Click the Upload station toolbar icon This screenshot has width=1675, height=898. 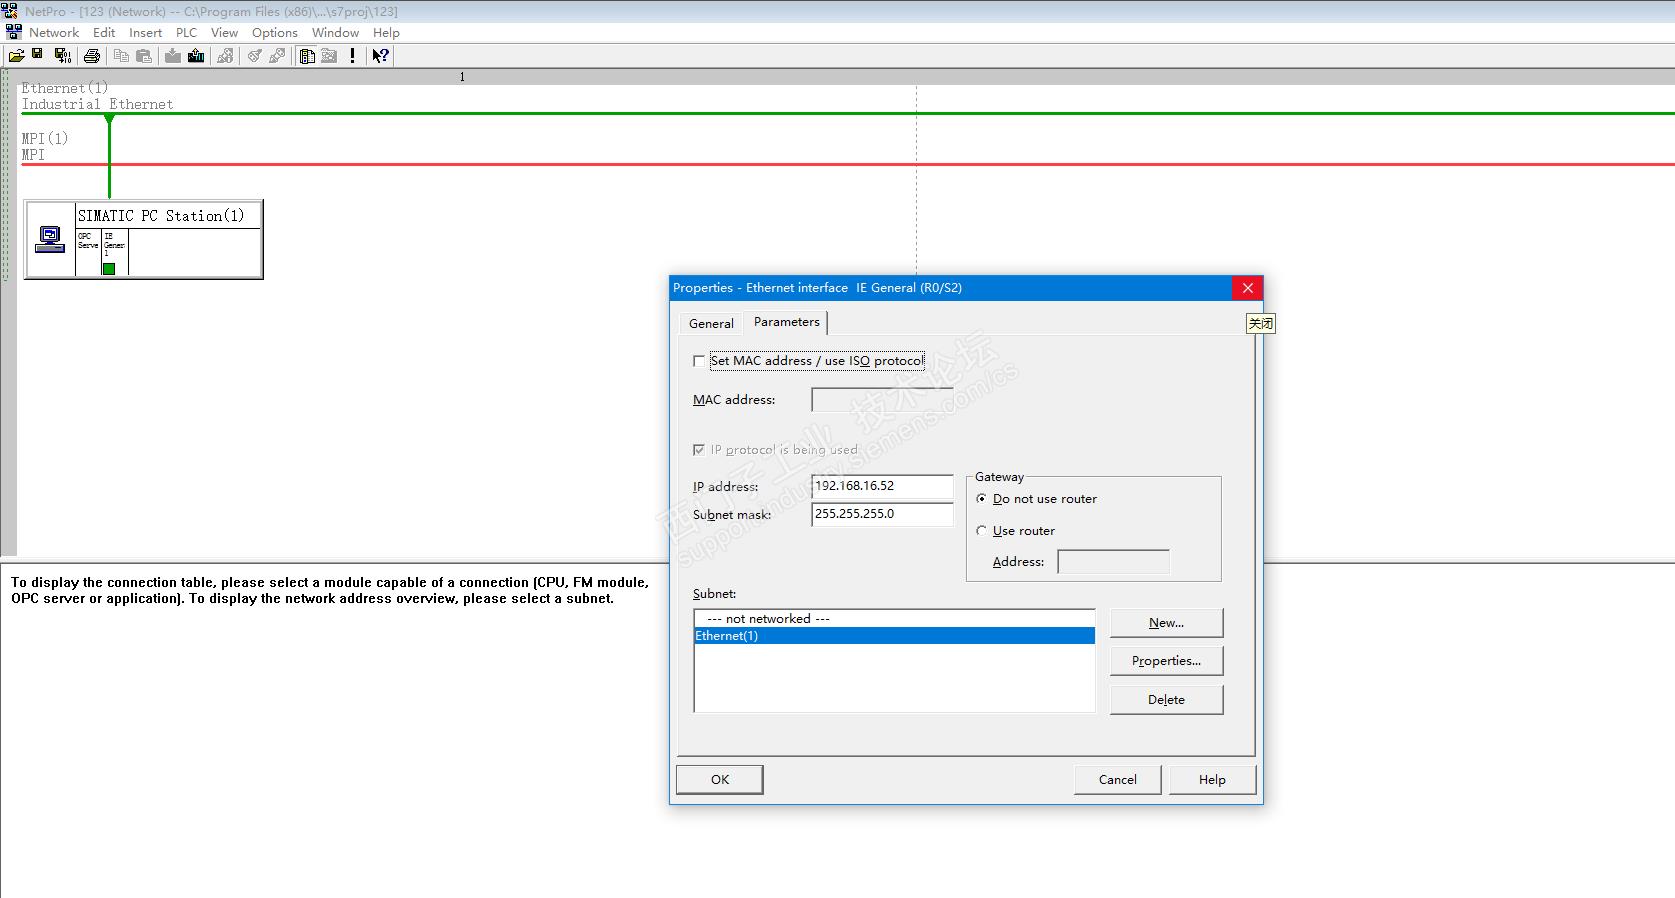click(196, 56)
